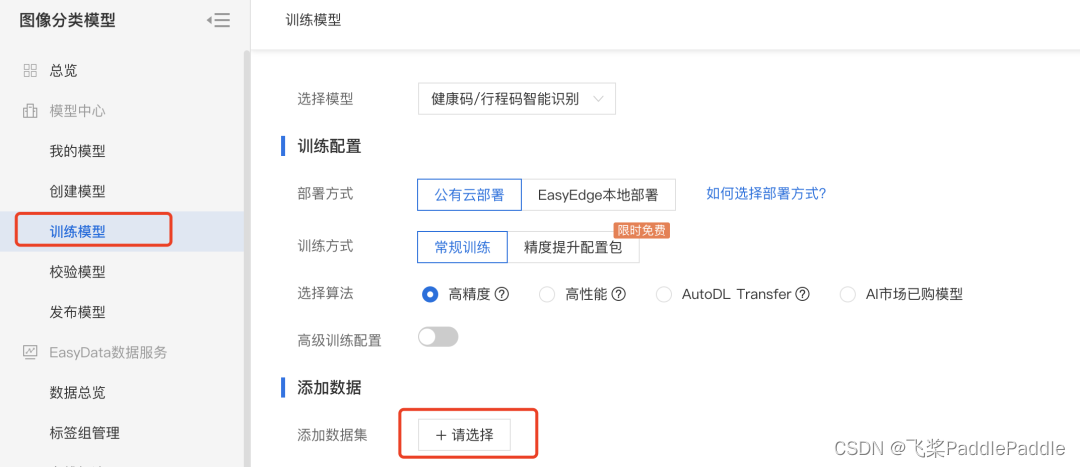Toggle the 高级训练配置 switch

coord(438,337)
